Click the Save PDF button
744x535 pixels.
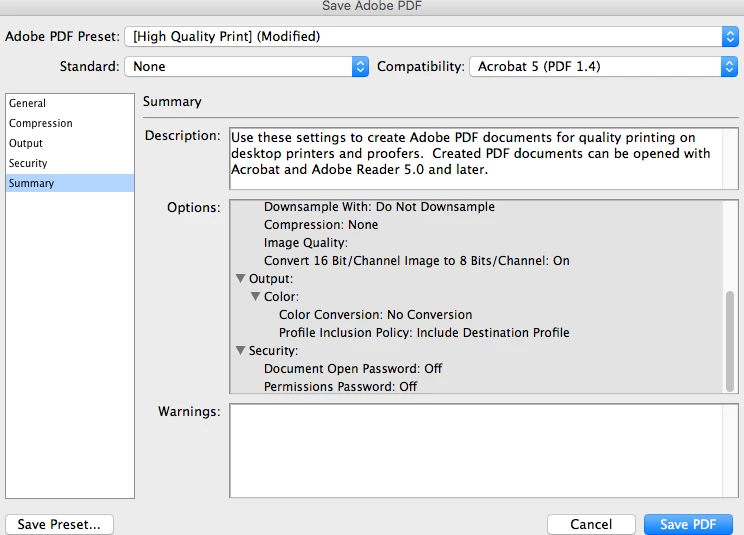[688, 524]
